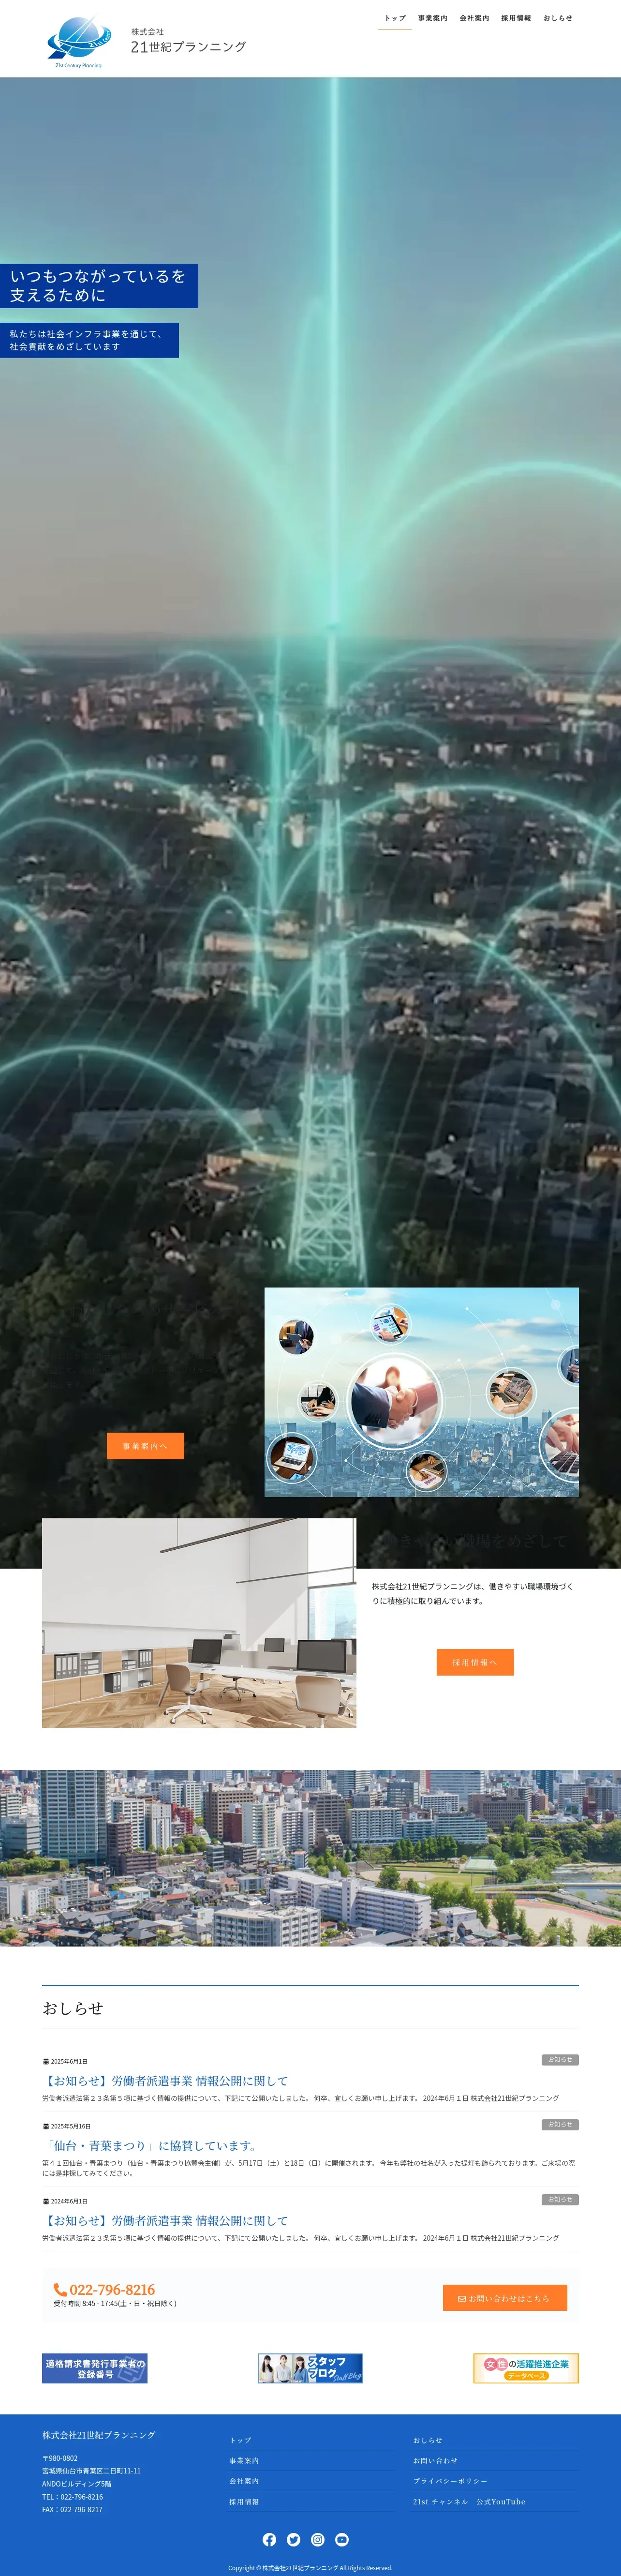
Task: Open footer 21st チャンネル 公式YouTube link
Action: pos(469,2502)
